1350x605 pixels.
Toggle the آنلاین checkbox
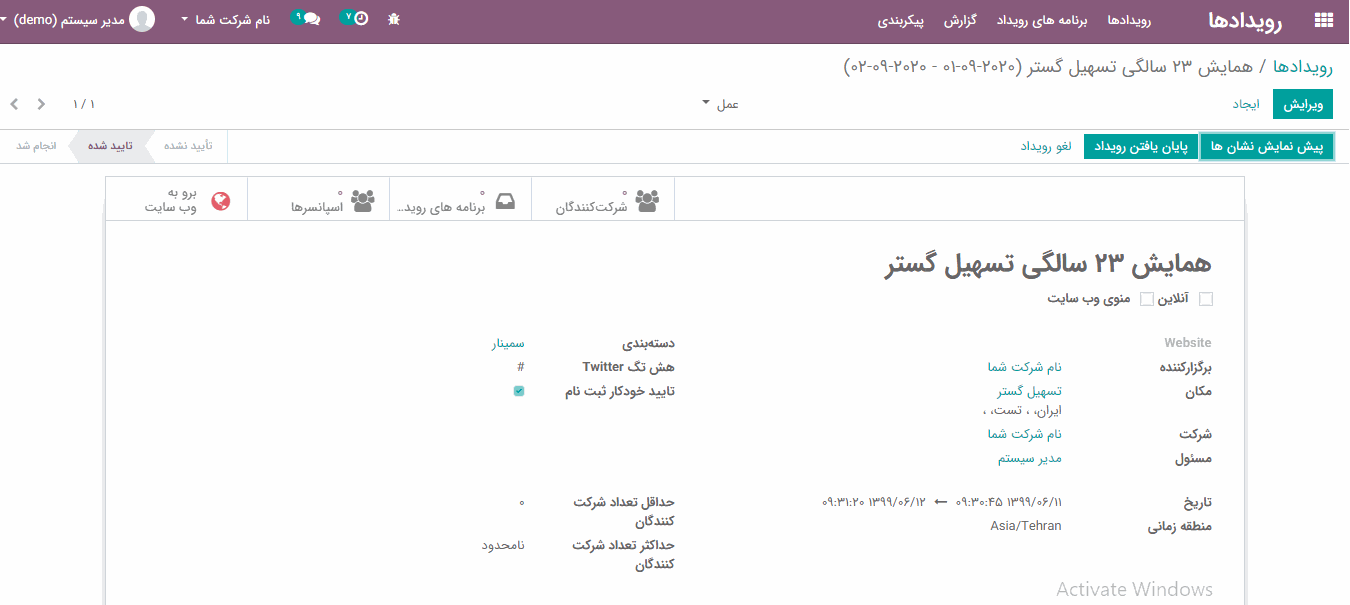click(x=1206, y=299)
